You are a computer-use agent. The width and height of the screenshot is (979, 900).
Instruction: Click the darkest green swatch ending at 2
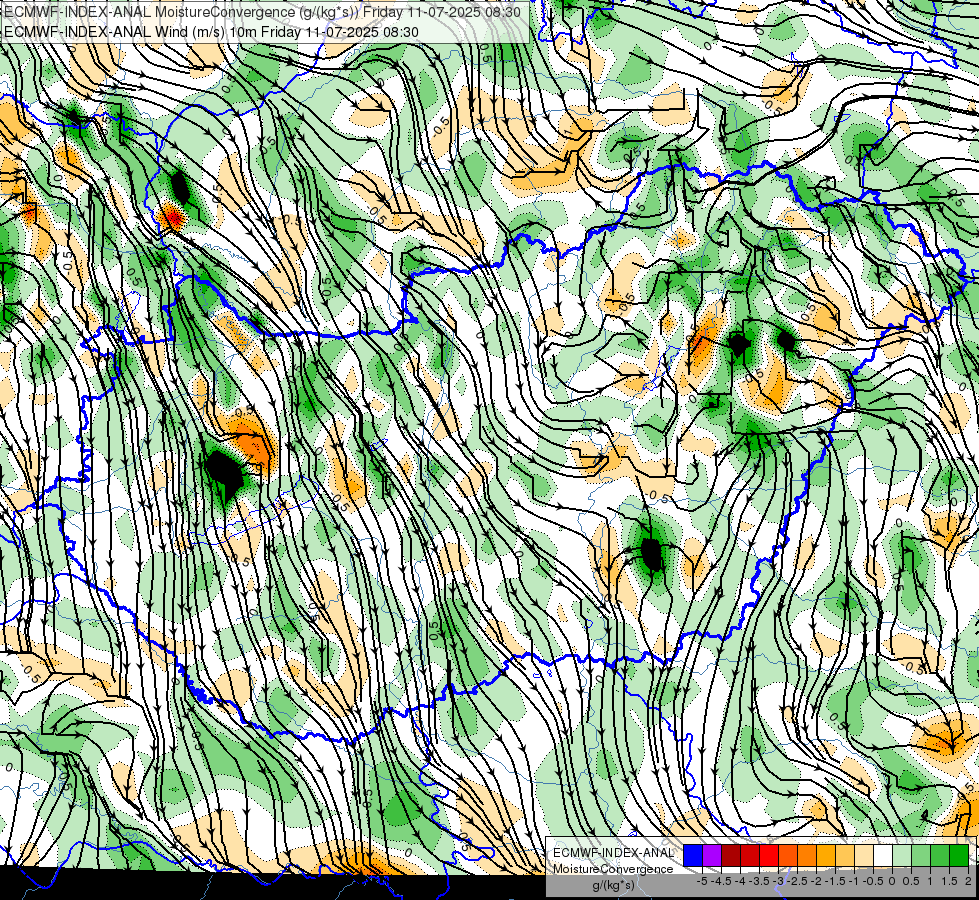(959, 855)
